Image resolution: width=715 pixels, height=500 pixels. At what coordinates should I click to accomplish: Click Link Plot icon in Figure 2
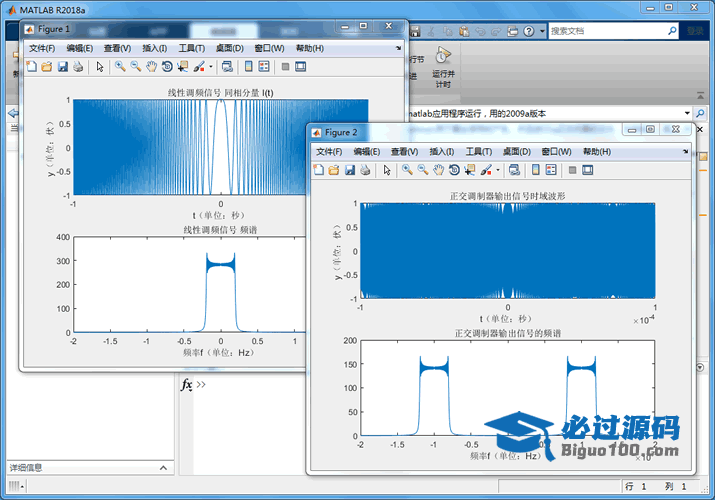pyautogui.click(x=514, y=170)
